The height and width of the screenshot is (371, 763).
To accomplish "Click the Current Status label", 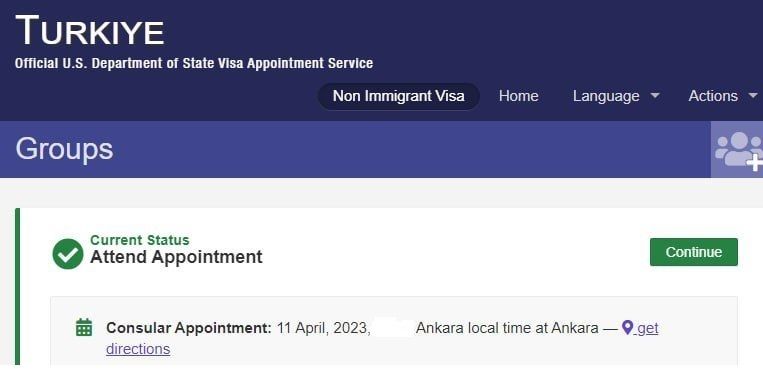I will [140, 240].
